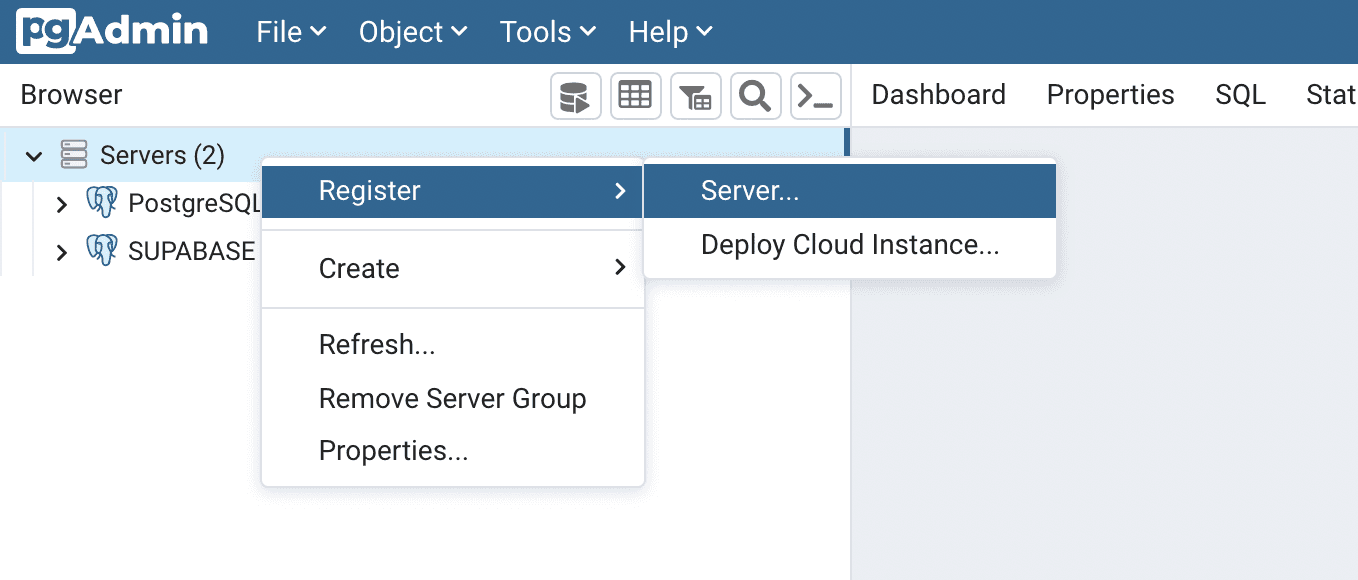This screenshot has width=1358, height=580.
Task: Switch to the SQL tab
Action: (1239, 94)
